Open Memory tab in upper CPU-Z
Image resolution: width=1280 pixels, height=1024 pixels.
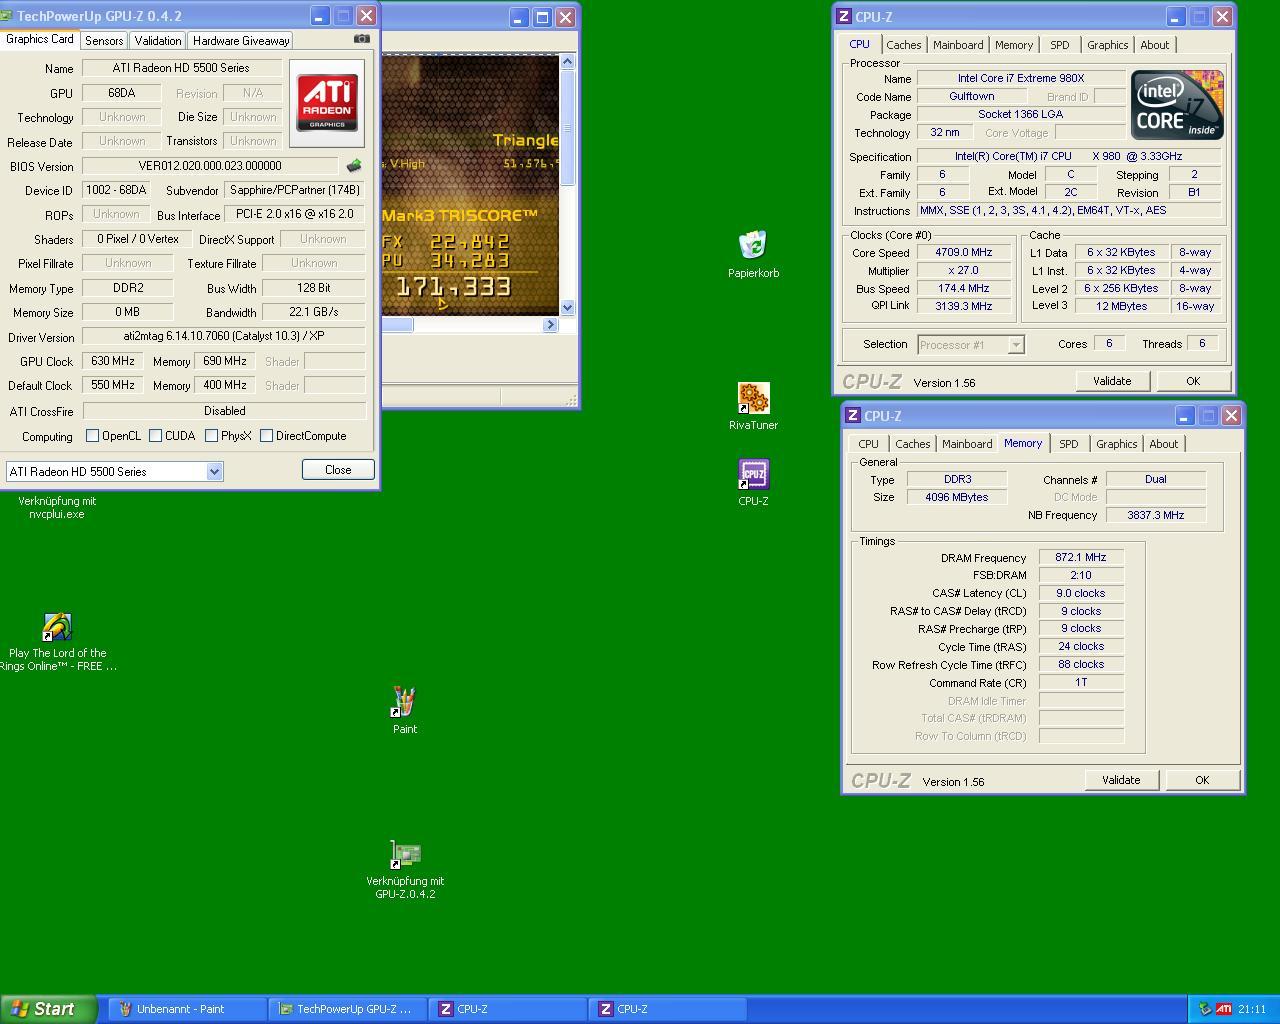(x=1014, y=45)
